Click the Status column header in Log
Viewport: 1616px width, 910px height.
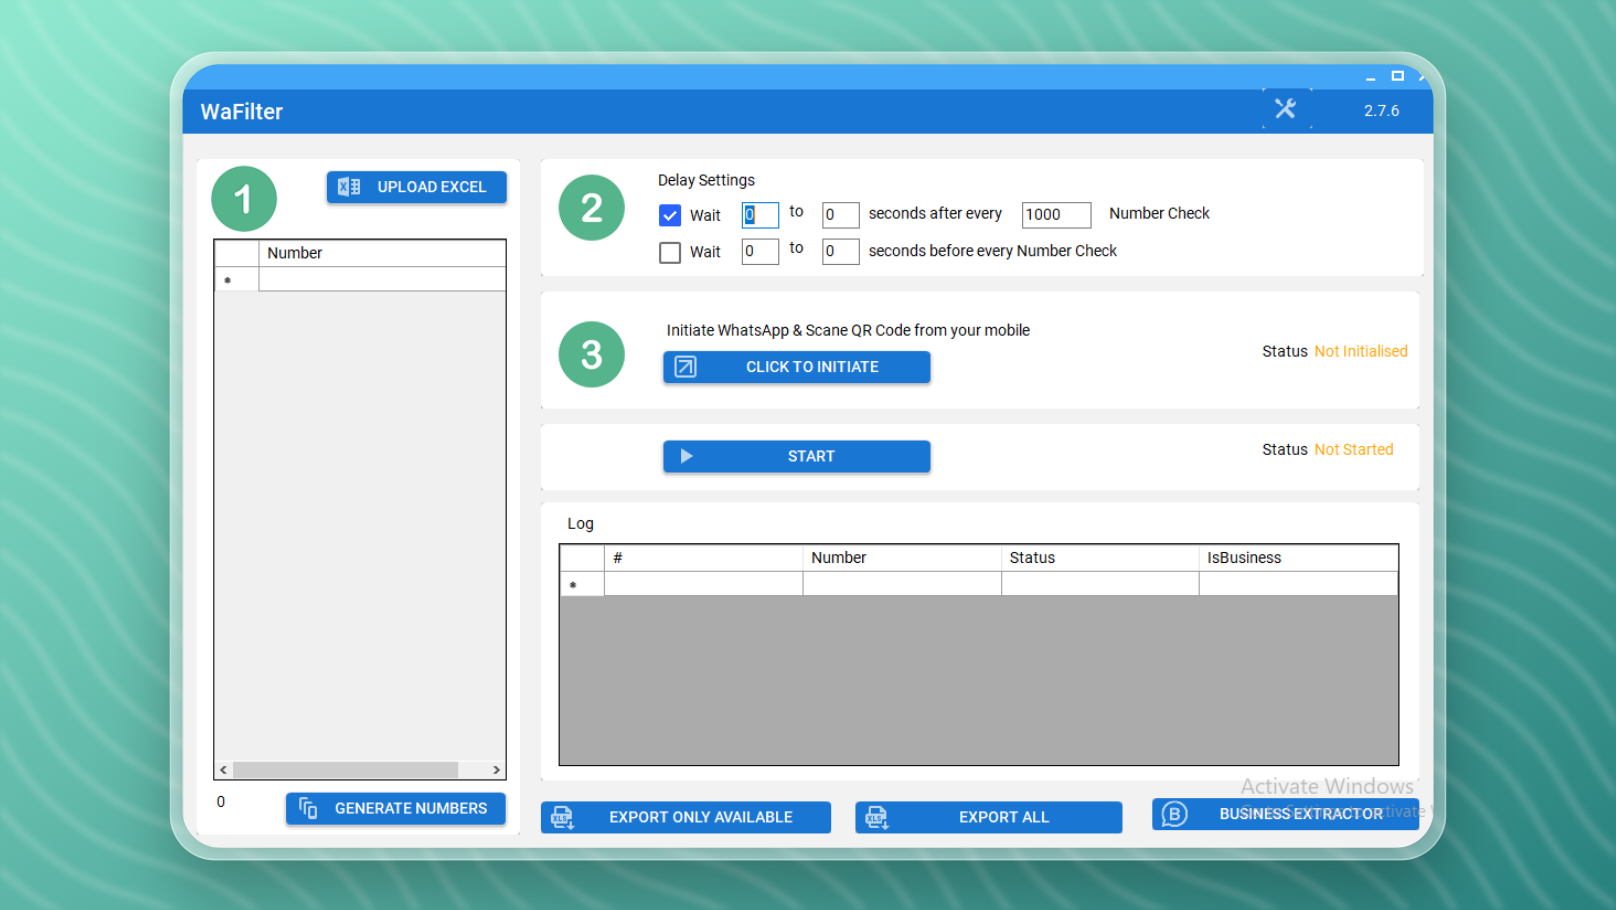1098,558
